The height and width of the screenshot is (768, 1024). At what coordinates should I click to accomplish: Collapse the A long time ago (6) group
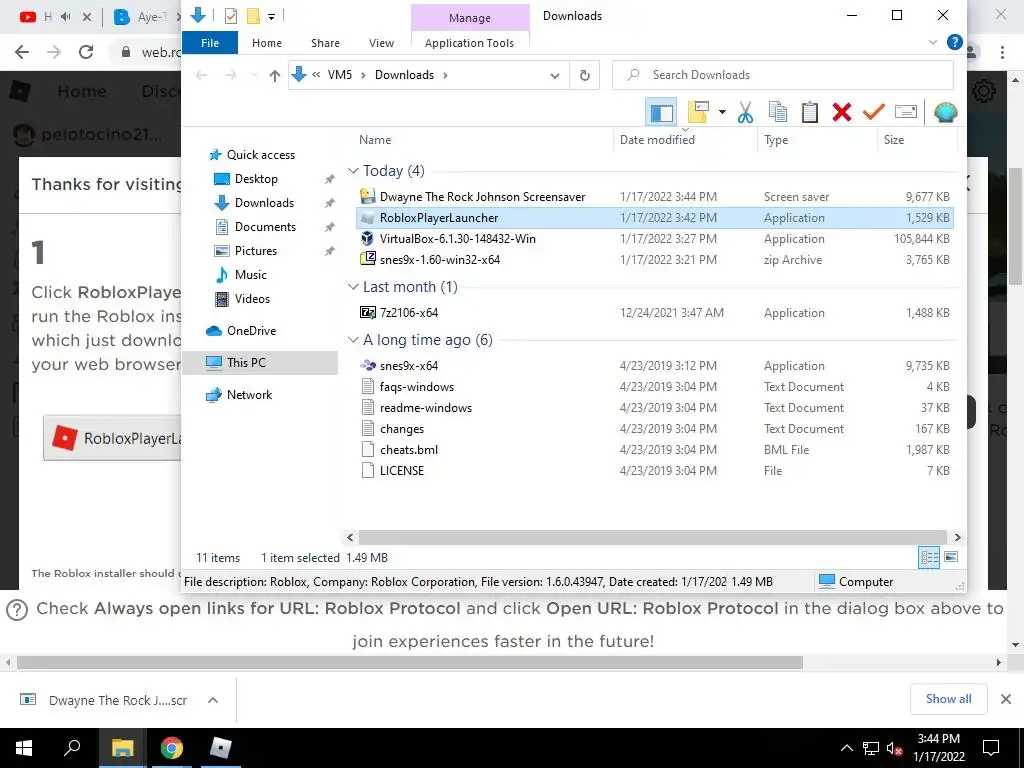pyautogui.click(x=353, y=340)
